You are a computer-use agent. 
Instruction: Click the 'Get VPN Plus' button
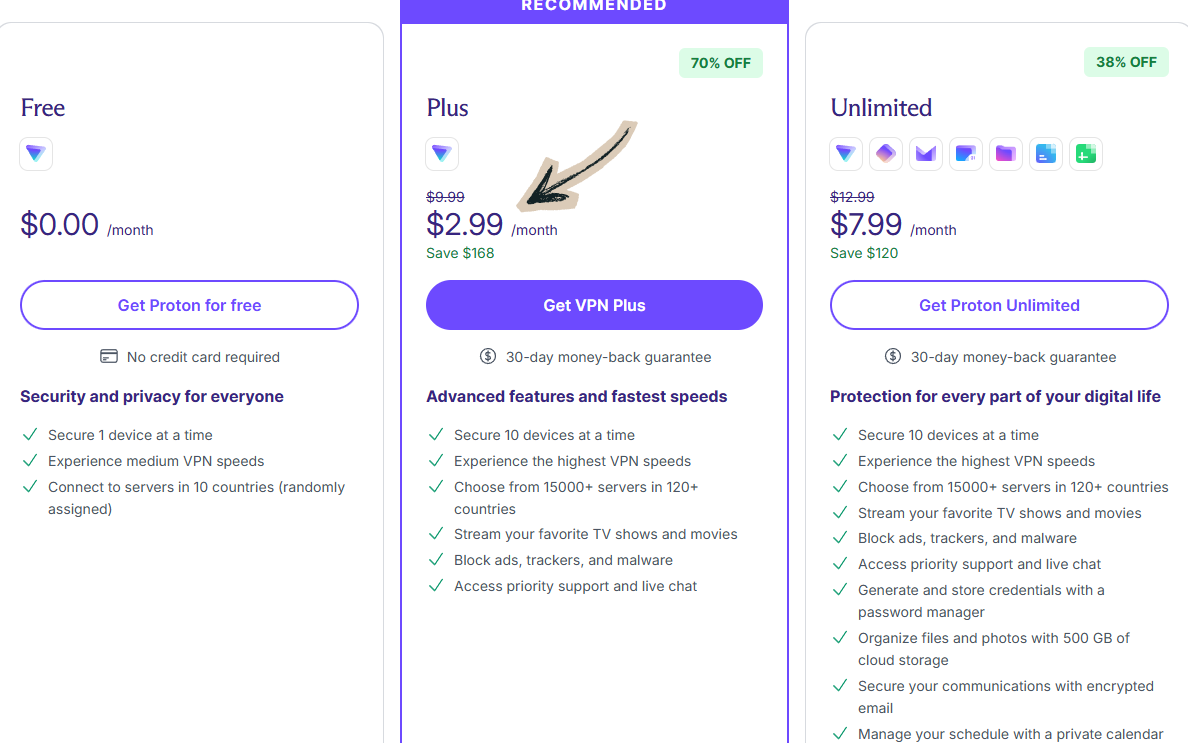click(594, 305)
